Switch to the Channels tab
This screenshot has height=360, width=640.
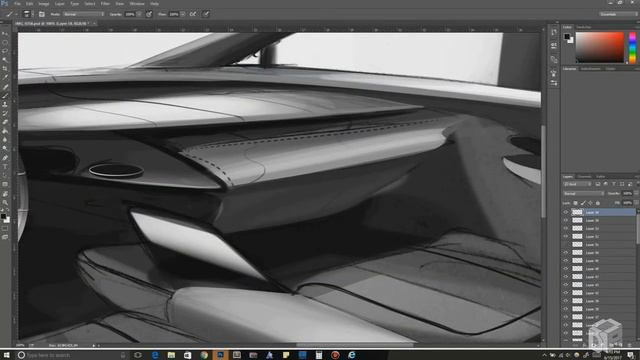[x=584, y=177]
